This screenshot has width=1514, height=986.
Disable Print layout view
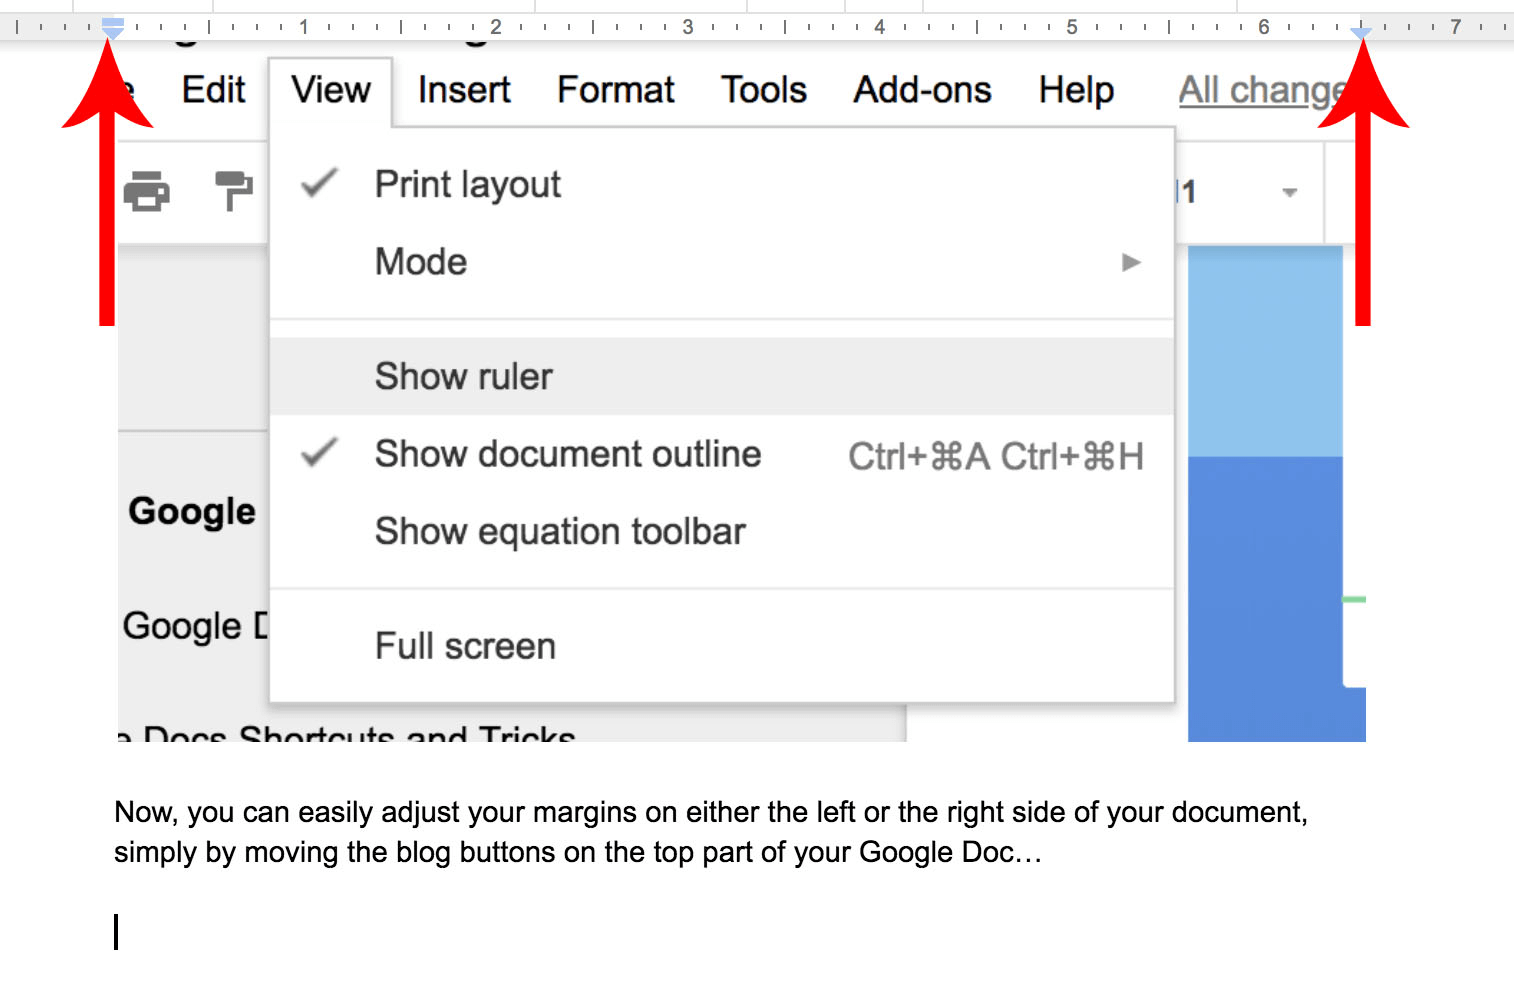(x=467, y=184)
